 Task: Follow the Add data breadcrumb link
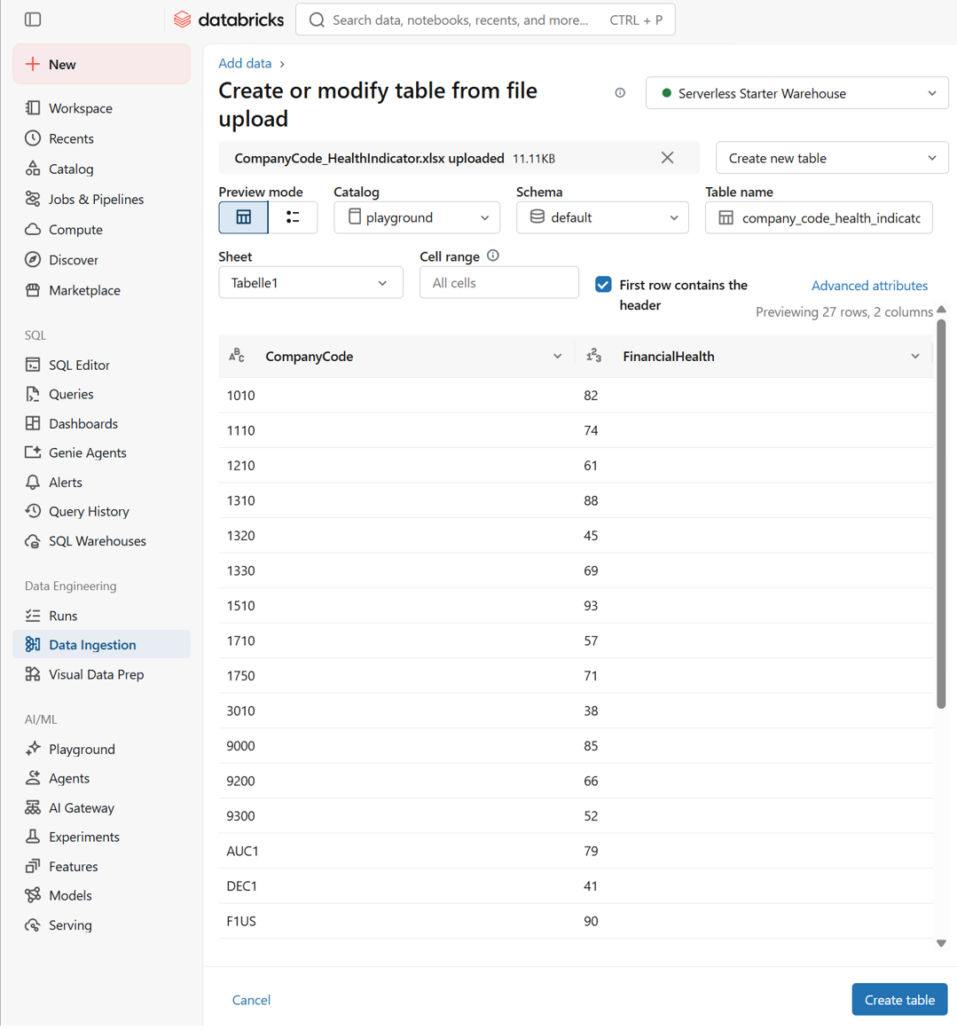[245, 63]
